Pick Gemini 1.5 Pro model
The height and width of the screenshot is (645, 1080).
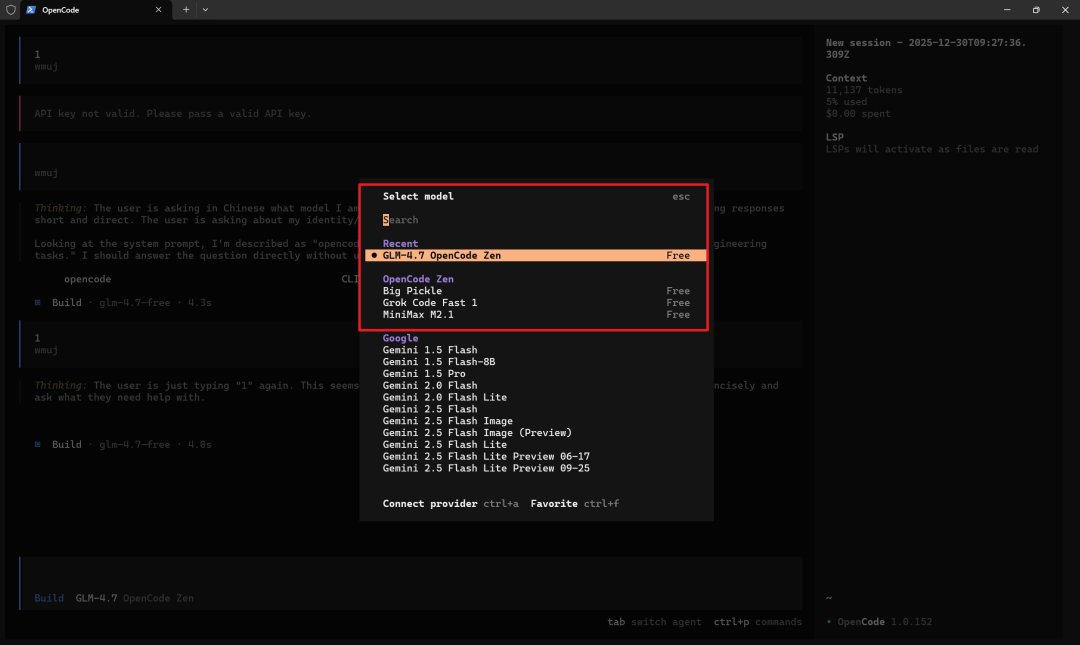pos(424,373)
